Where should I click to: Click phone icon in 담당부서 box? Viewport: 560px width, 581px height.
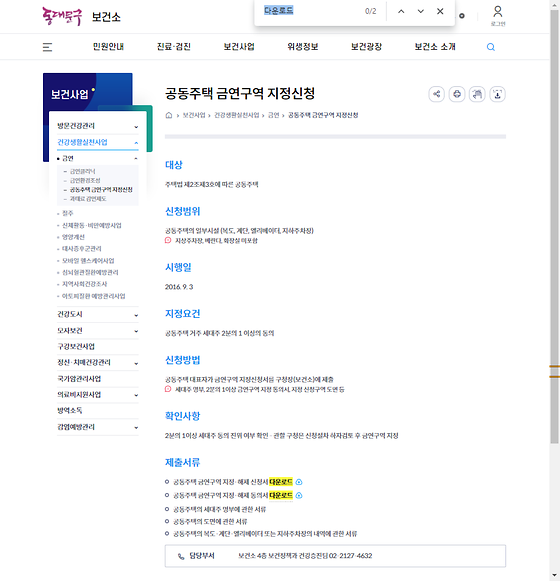click(181, 556)
